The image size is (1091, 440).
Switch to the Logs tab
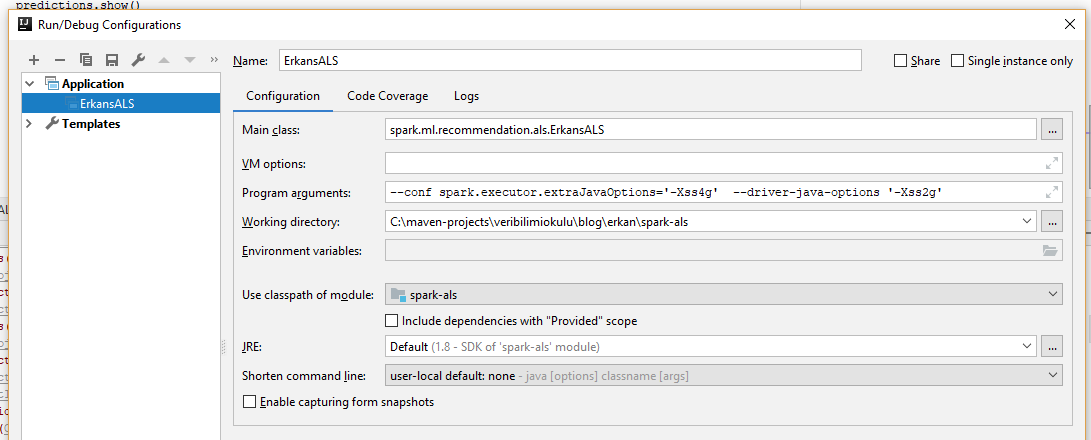tap(466, 96)
